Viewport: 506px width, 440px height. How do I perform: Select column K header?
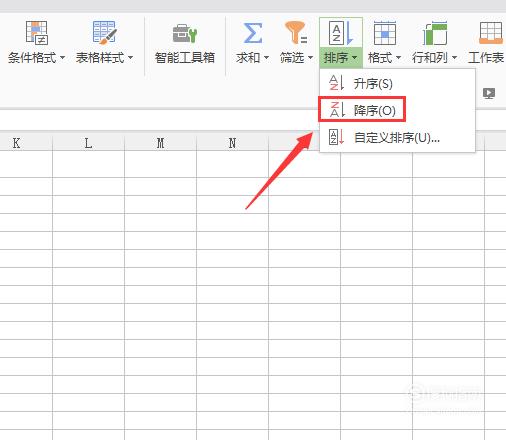(x=26, y=143)
